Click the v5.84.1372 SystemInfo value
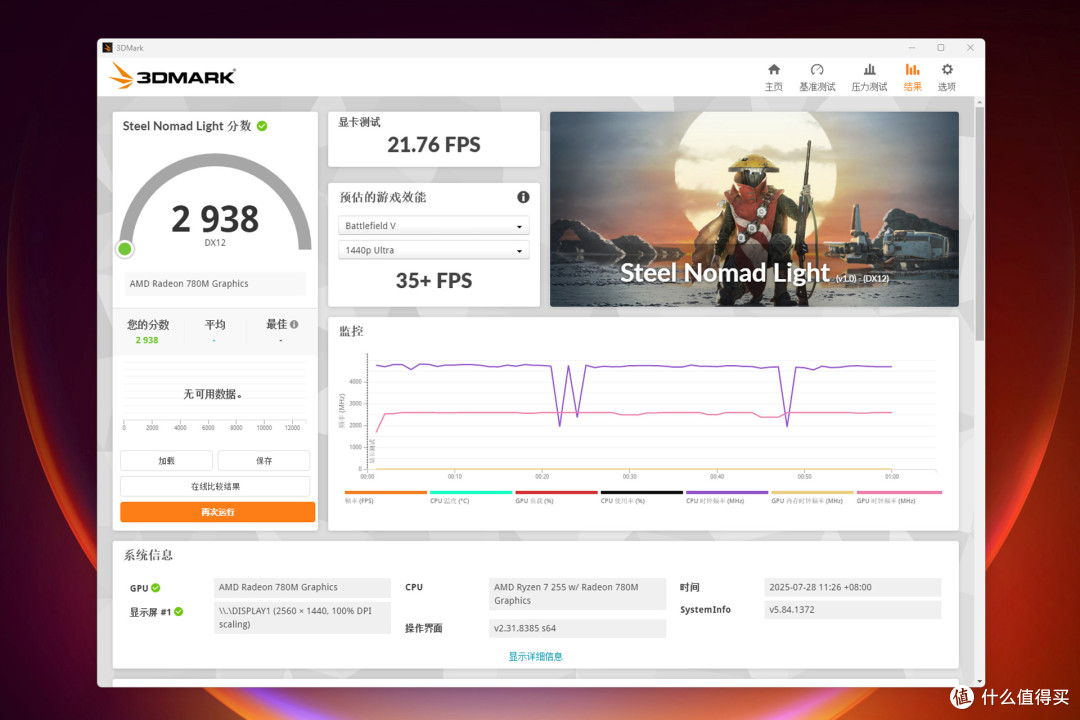 (853, 610)
